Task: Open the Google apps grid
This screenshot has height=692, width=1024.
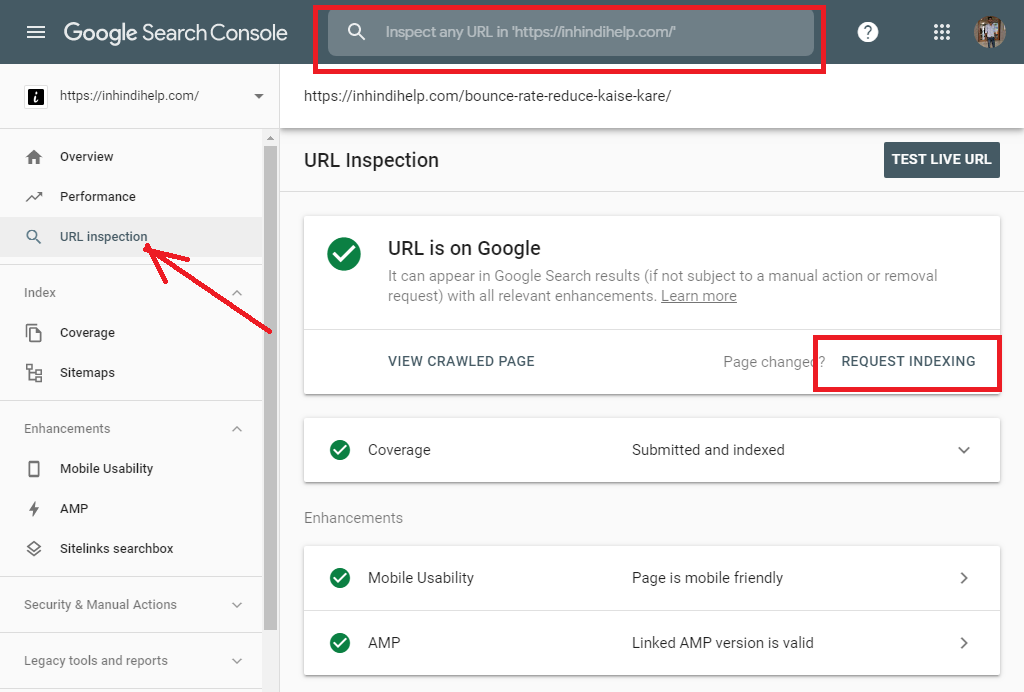Action: (942, 32)
